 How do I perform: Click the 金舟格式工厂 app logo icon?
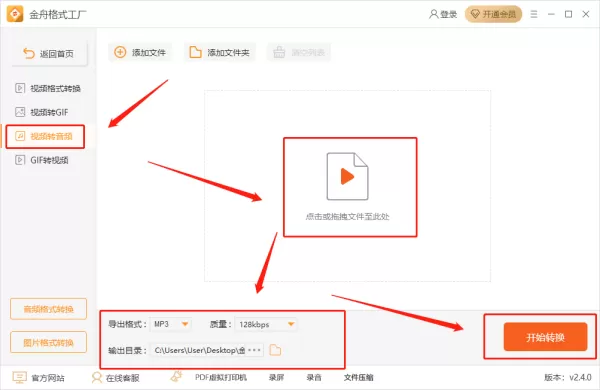click(x=15, y=14)
